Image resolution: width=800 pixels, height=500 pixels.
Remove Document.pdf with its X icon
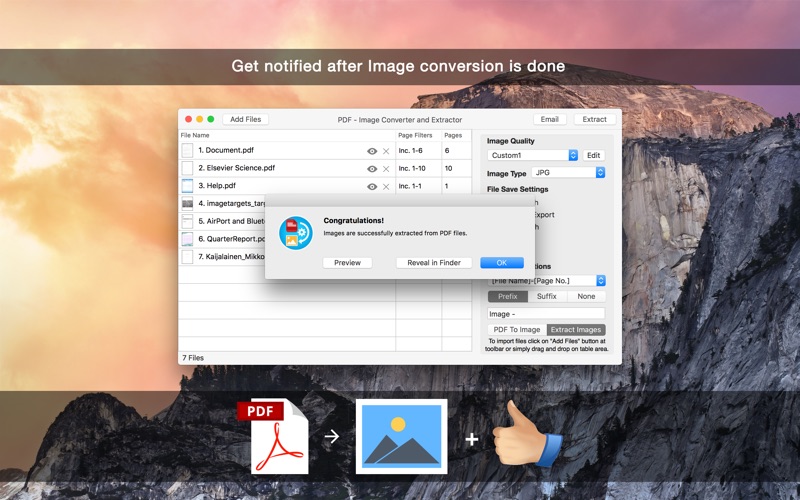point(386,151)
